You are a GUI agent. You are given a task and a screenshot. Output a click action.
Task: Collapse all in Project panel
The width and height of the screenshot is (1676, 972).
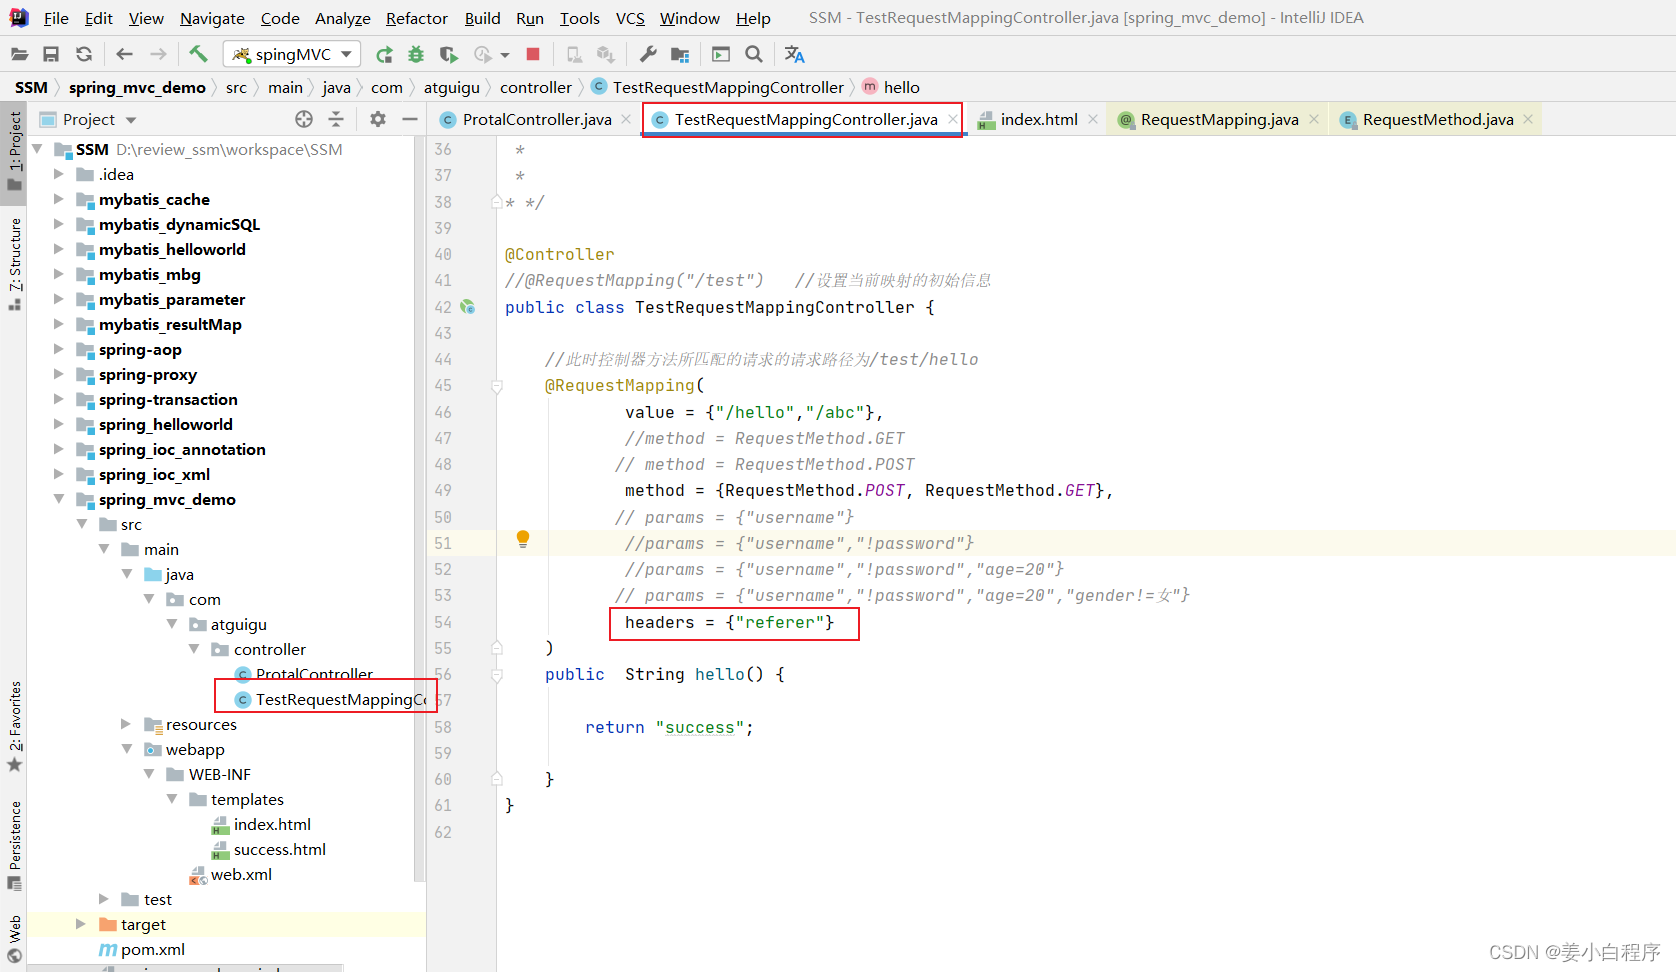[336, 119]
